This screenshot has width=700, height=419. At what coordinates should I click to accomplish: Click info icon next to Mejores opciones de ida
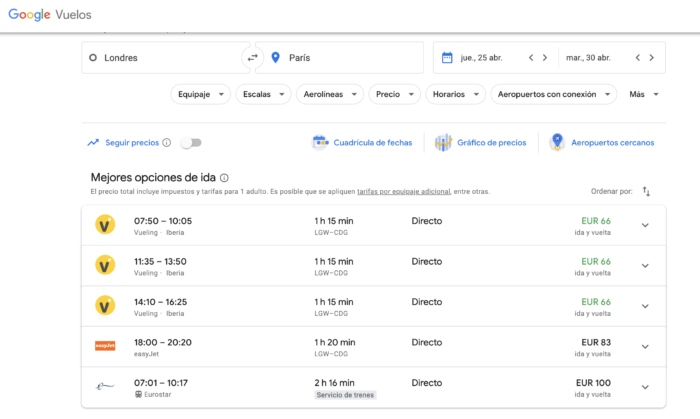click(224, 177)
